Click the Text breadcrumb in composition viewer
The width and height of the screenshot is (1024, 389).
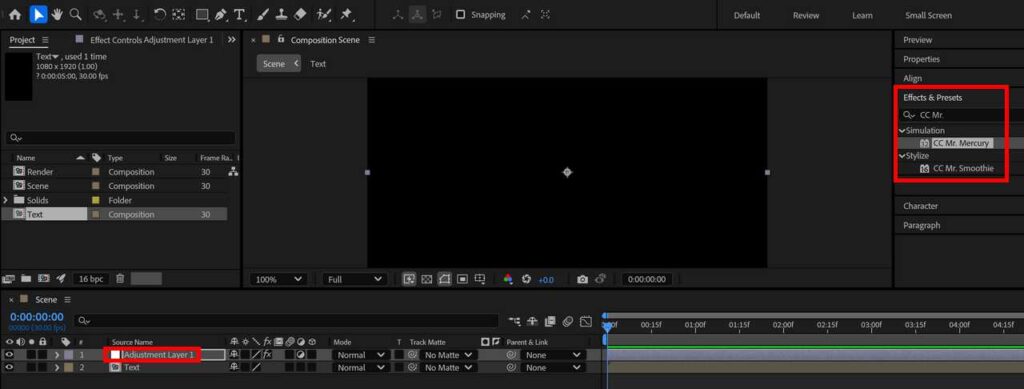[318, 64]
